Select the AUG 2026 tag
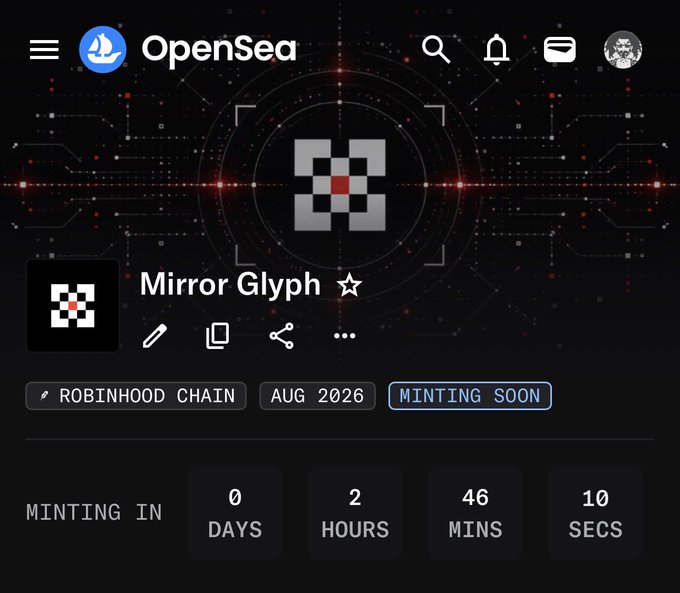Viewport: 680px width, 593px height. 317,396
